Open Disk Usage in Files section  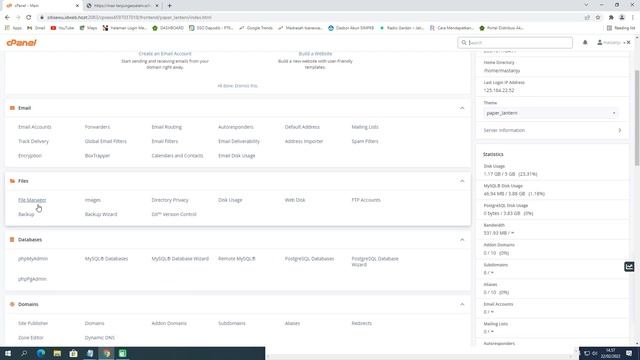[x=230, y=200]
